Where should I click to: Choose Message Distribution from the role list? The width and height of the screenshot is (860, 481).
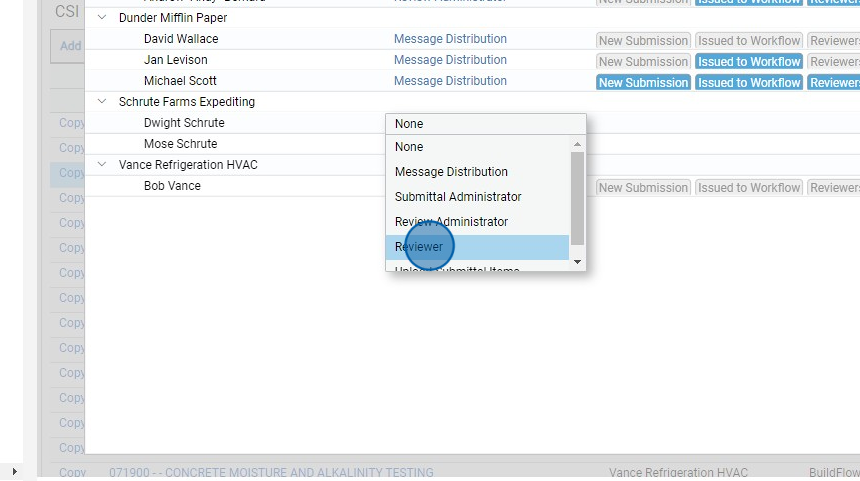coord(477,172)
